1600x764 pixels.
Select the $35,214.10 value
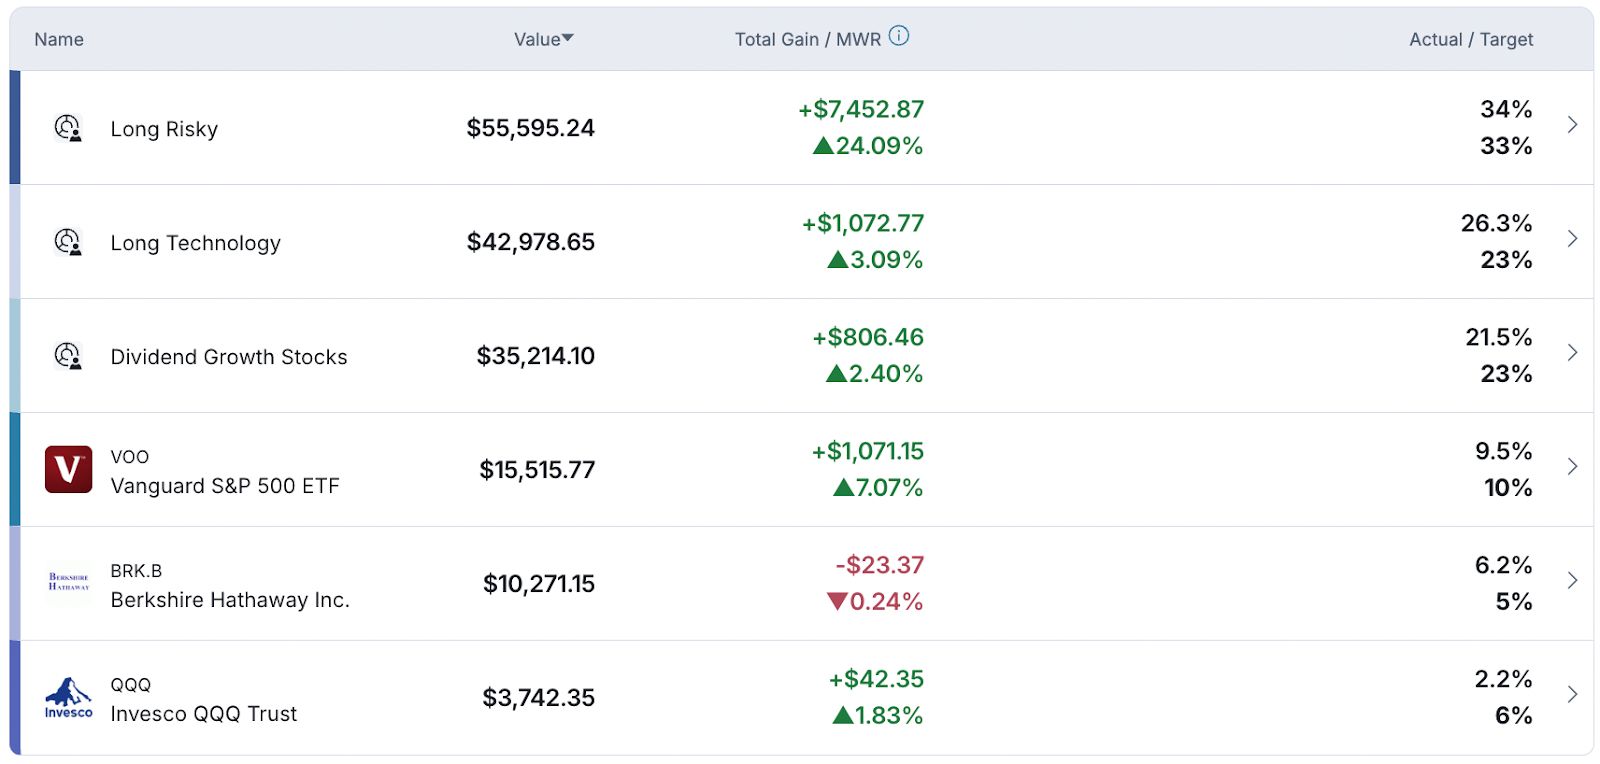tap(536, 356)
